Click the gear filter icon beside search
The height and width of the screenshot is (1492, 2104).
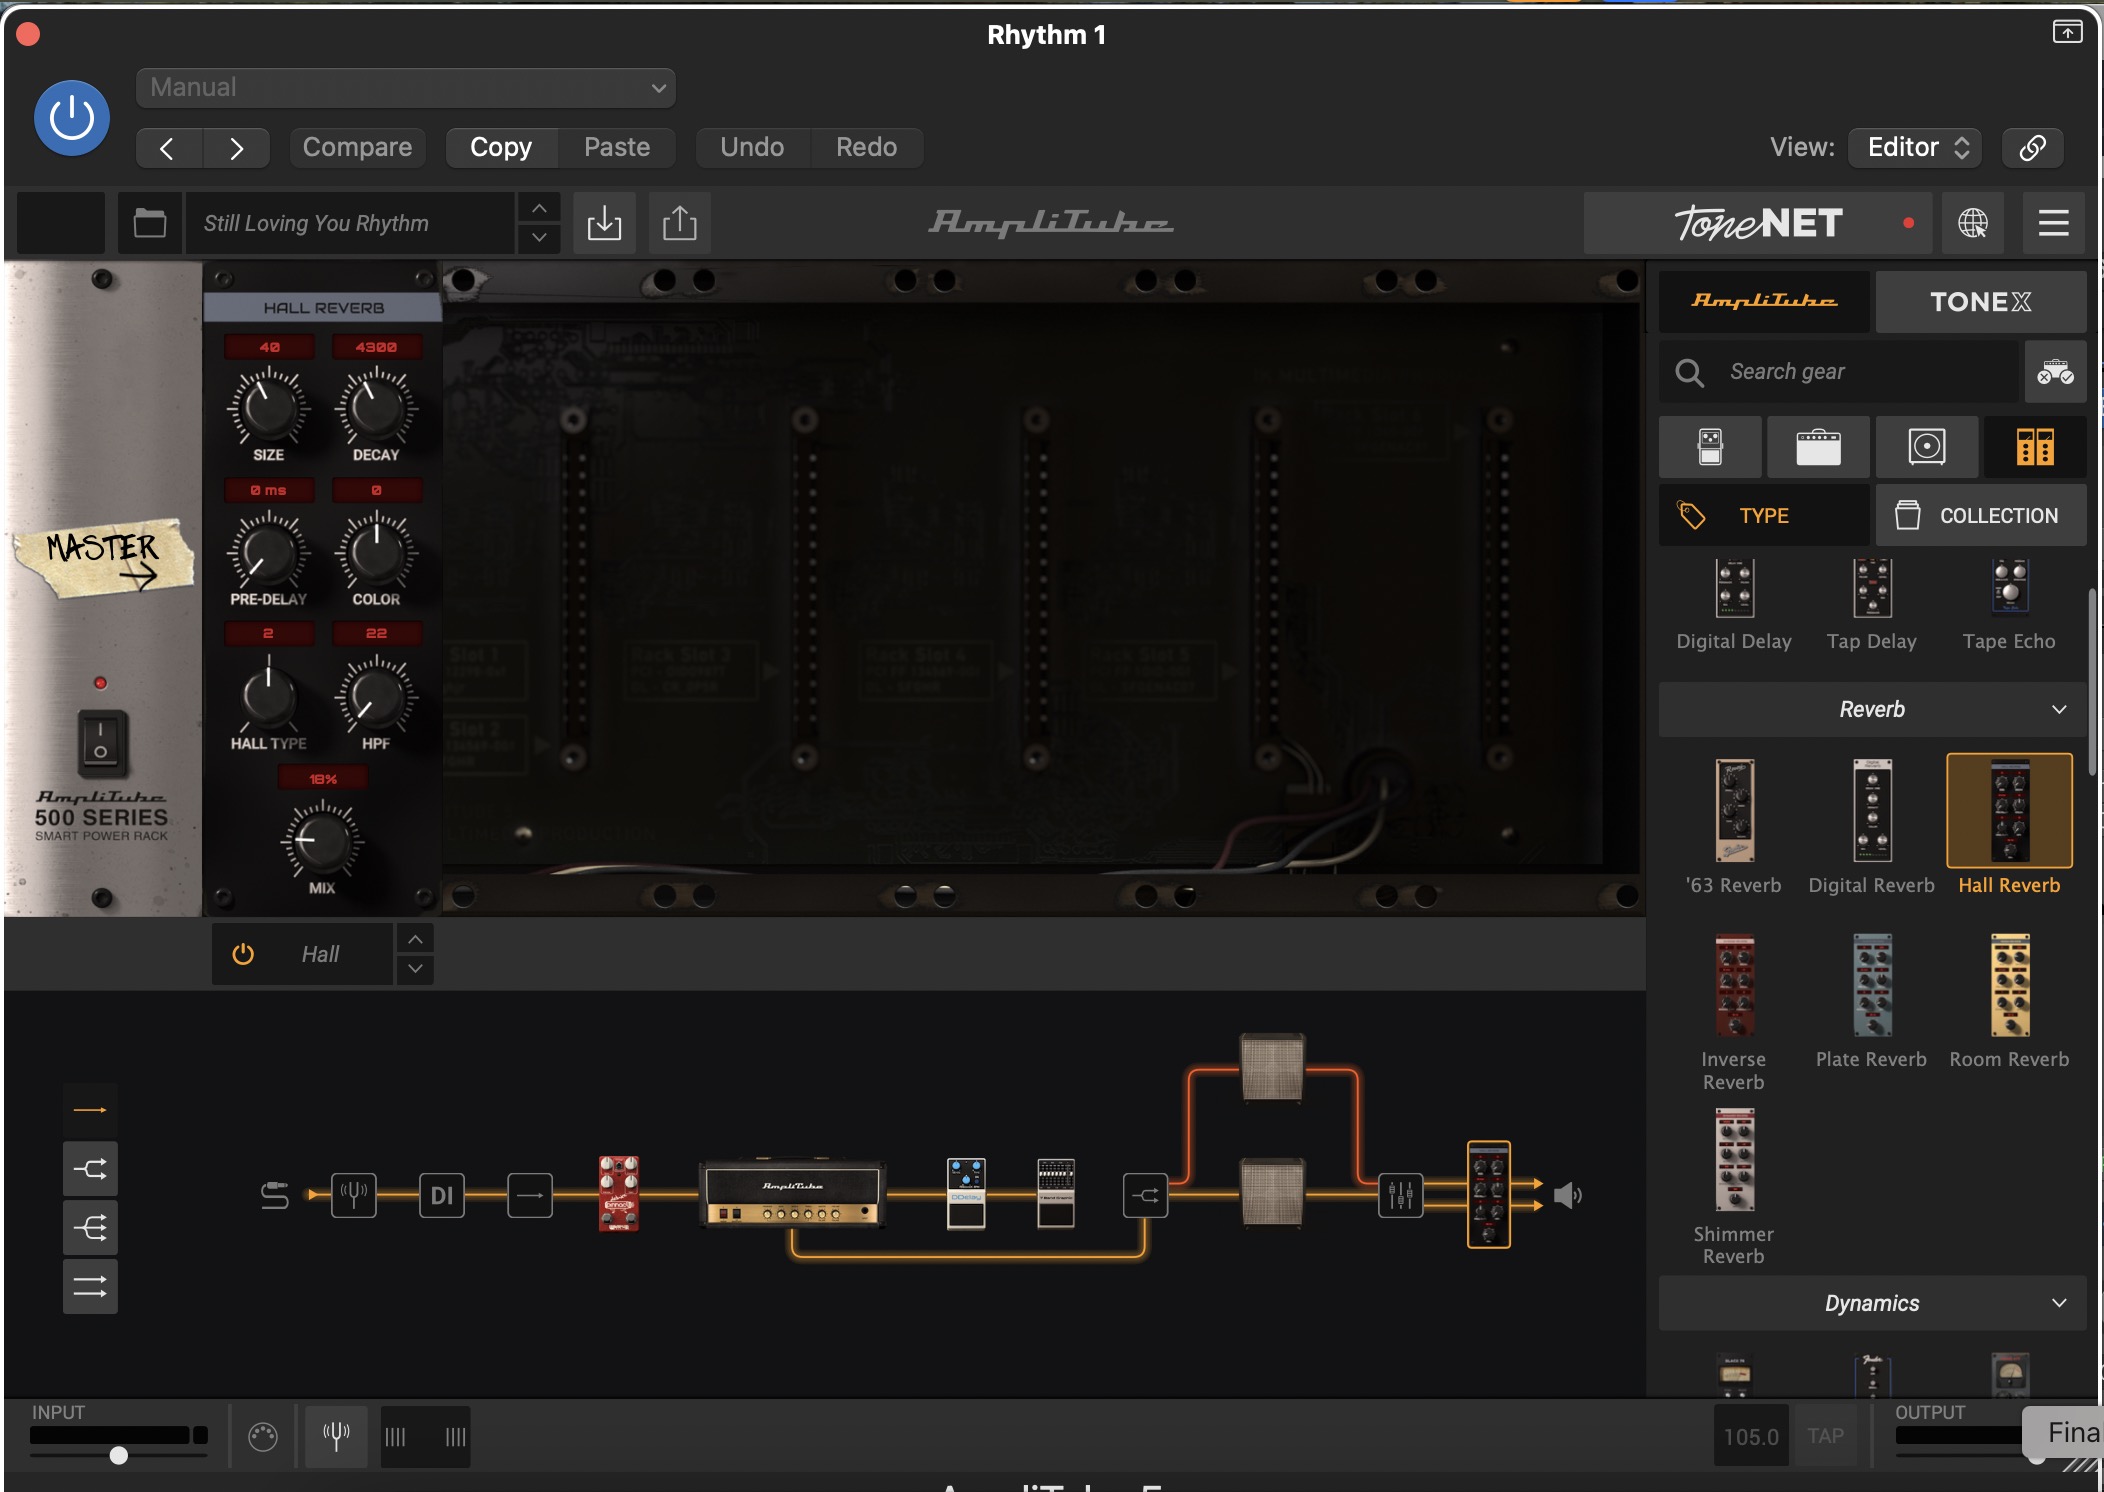tap(2055, 371)
